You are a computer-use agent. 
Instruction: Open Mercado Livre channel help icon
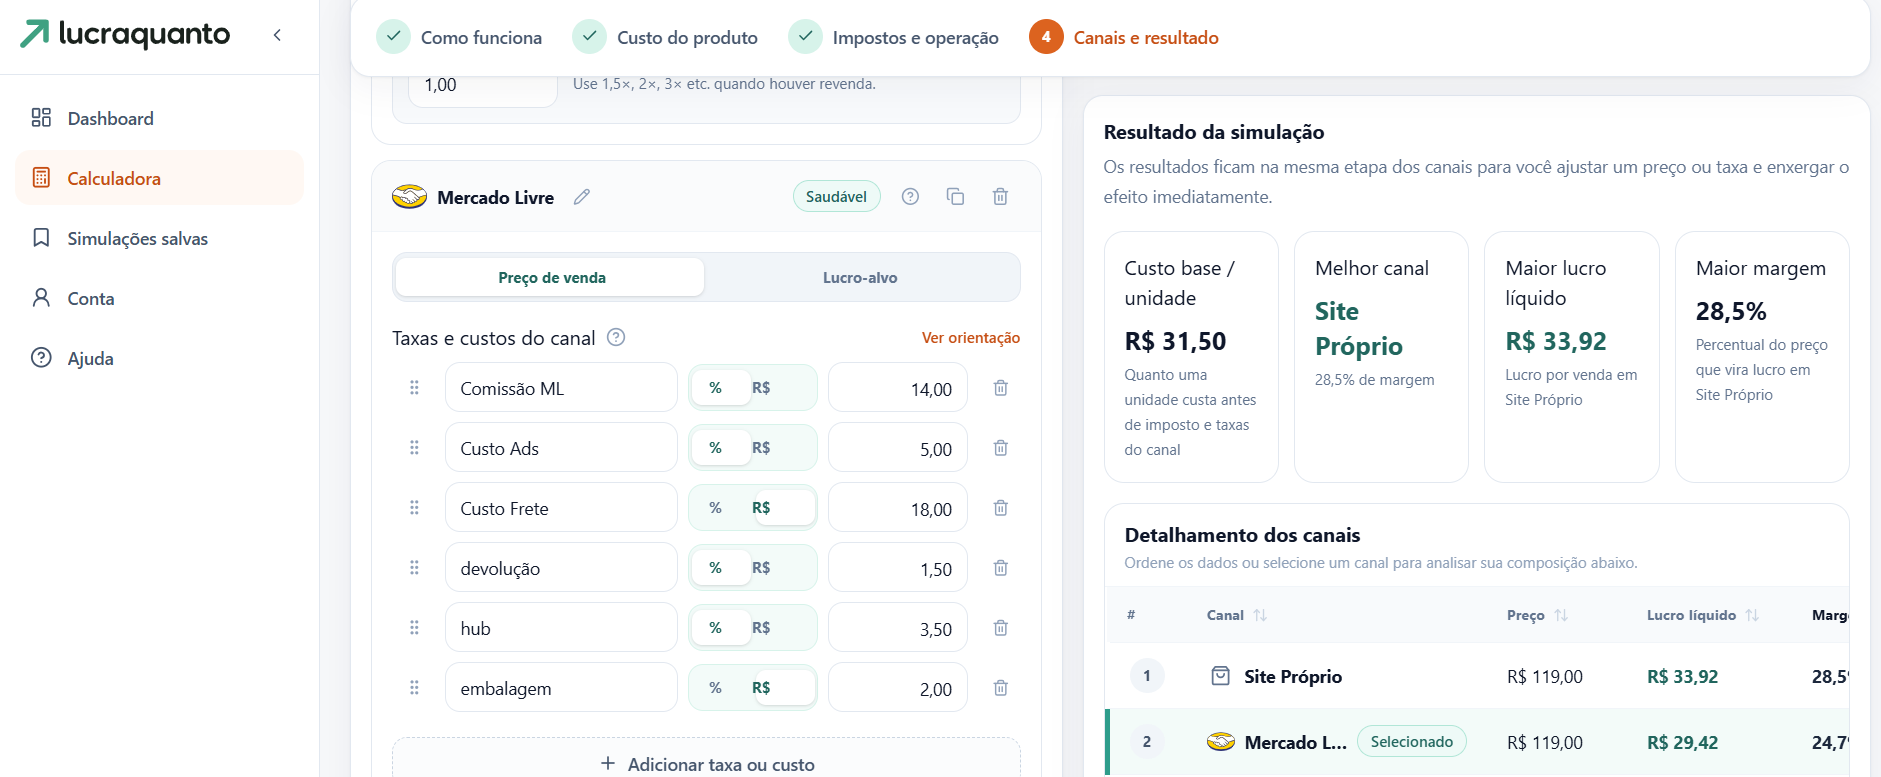point(910,196)
